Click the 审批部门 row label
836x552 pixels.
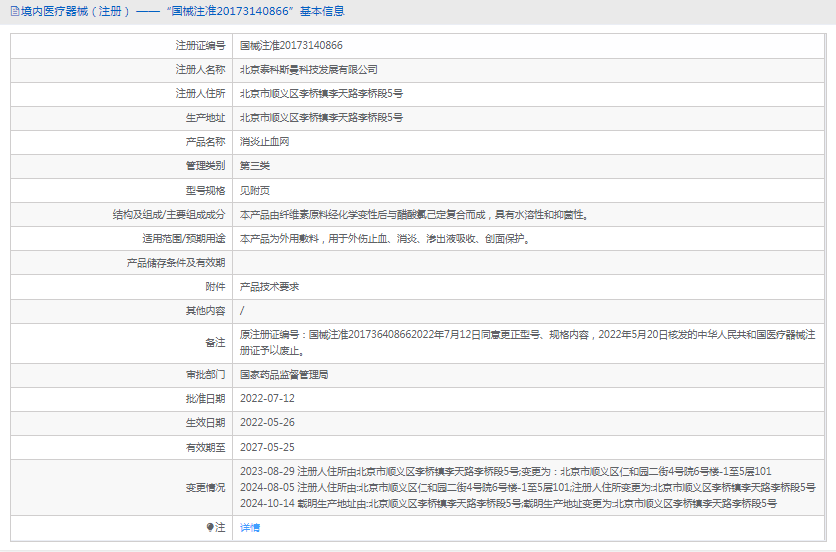pos(205,374)
